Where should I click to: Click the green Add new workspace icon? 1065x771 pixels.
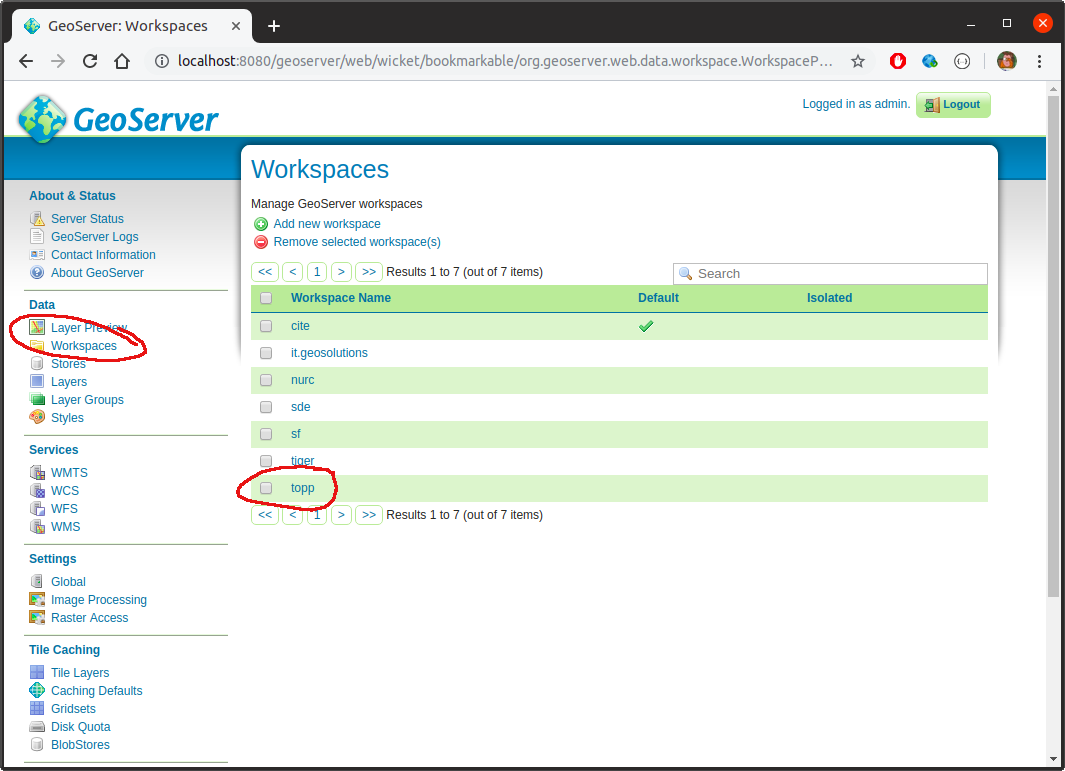tap(261, 224)
